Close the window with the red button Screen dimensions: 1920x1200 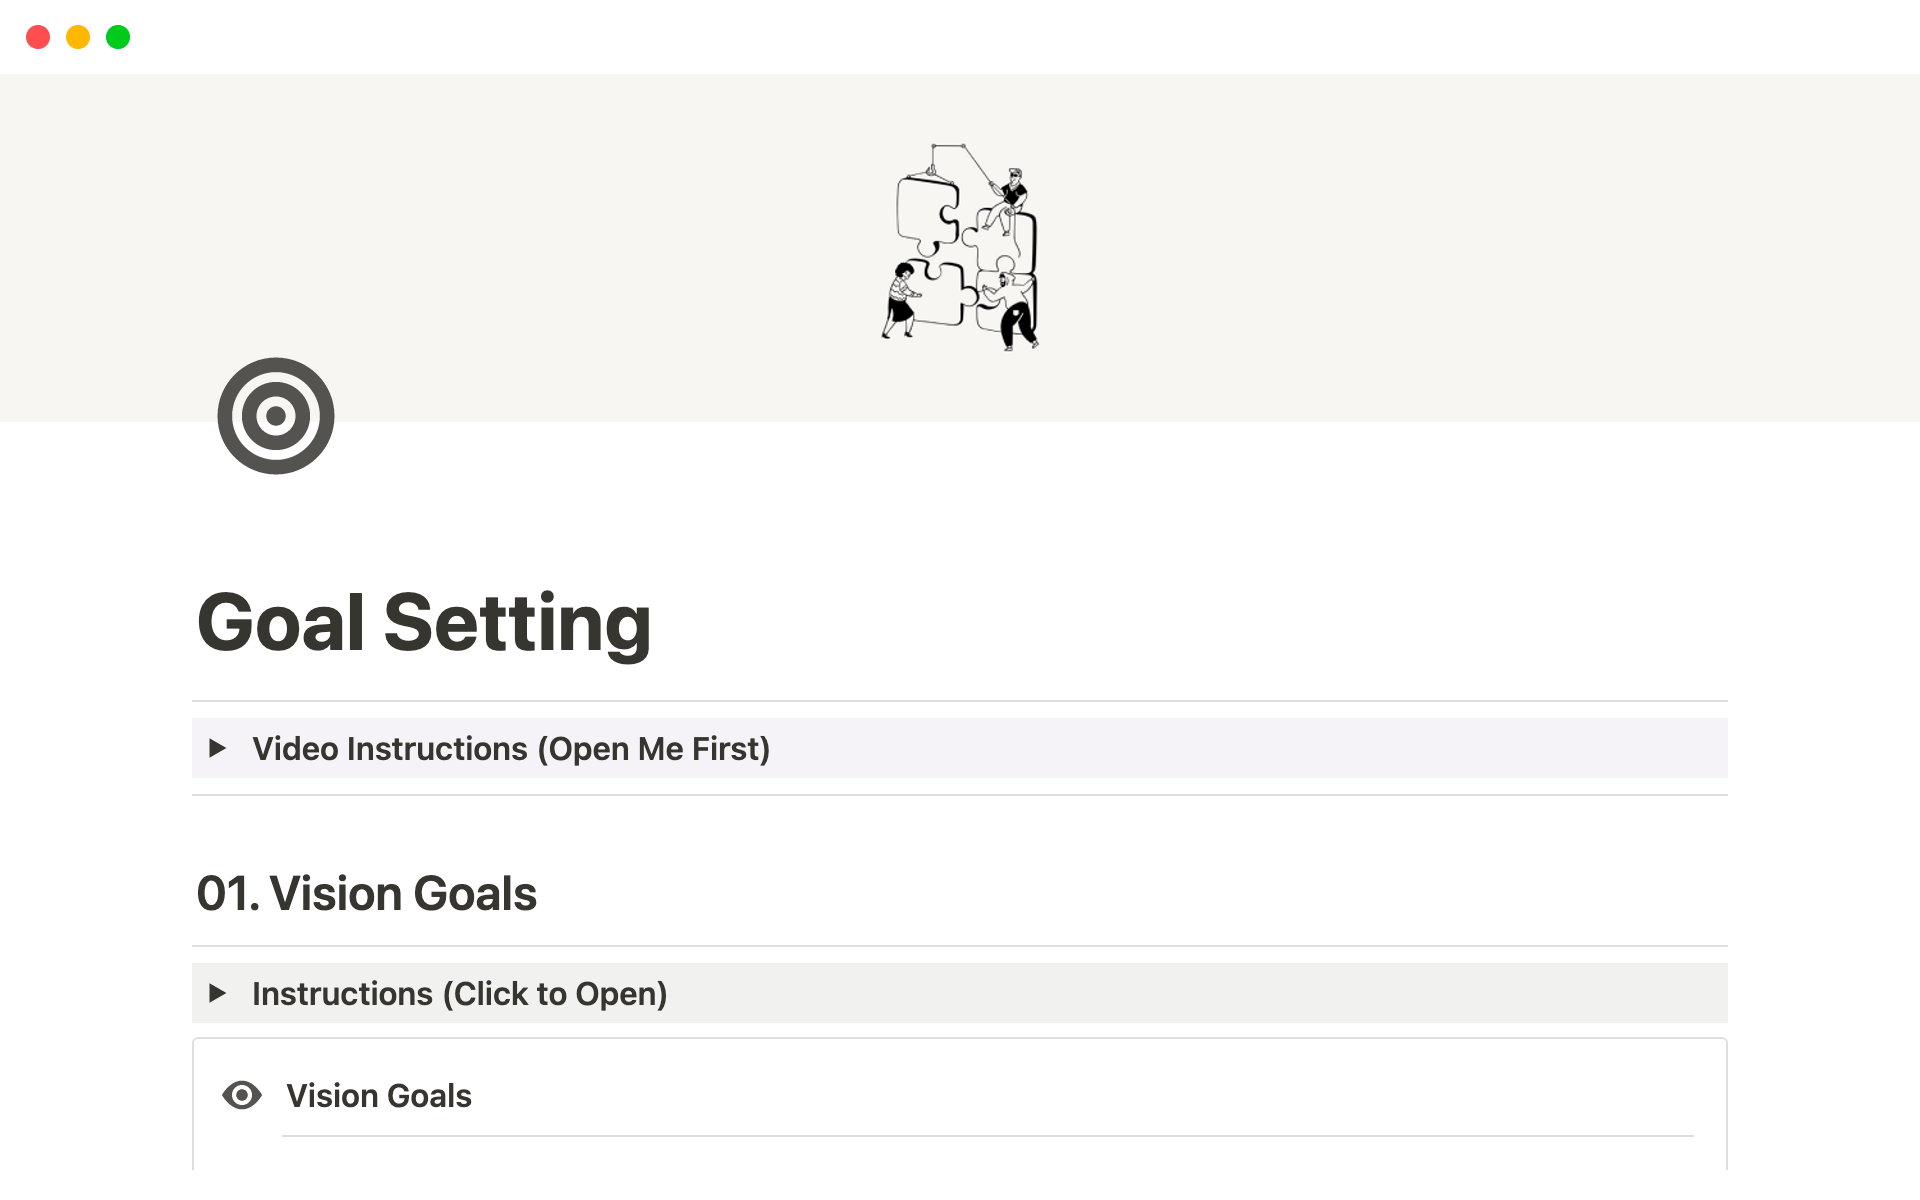click(38, 37)
